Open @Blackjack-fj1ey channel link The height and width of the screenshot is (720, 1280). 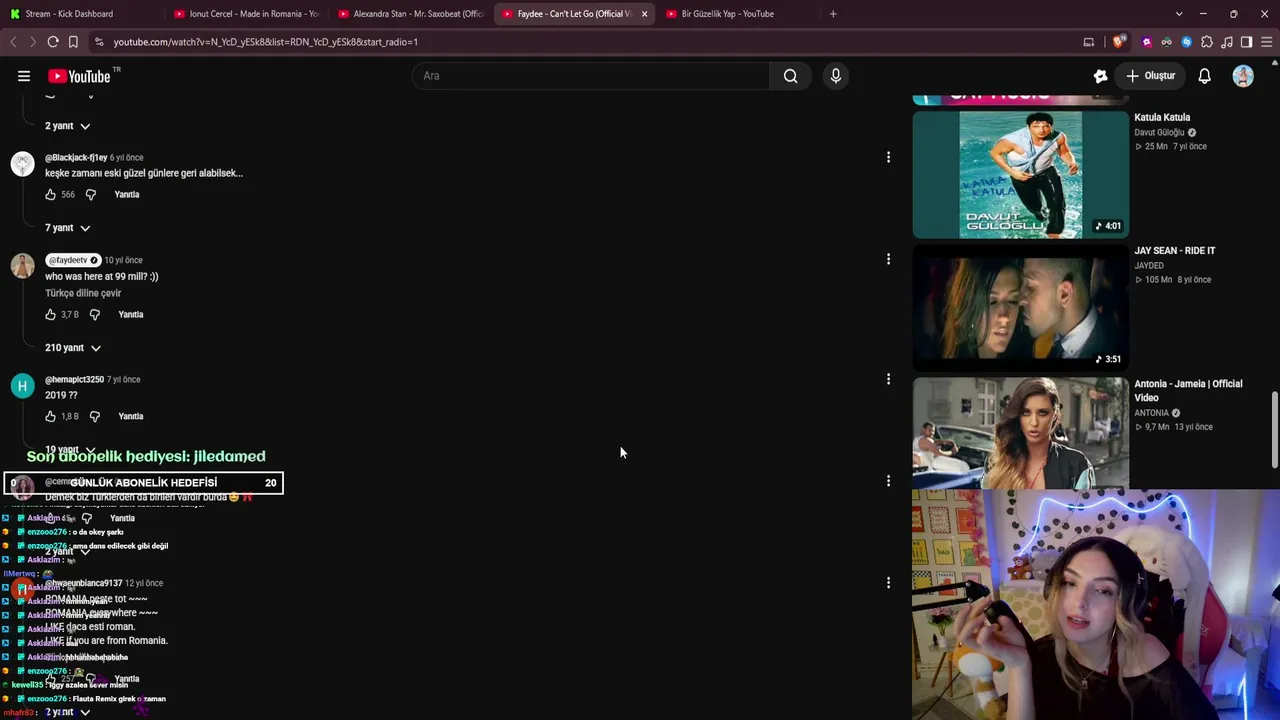pos(76,158)
